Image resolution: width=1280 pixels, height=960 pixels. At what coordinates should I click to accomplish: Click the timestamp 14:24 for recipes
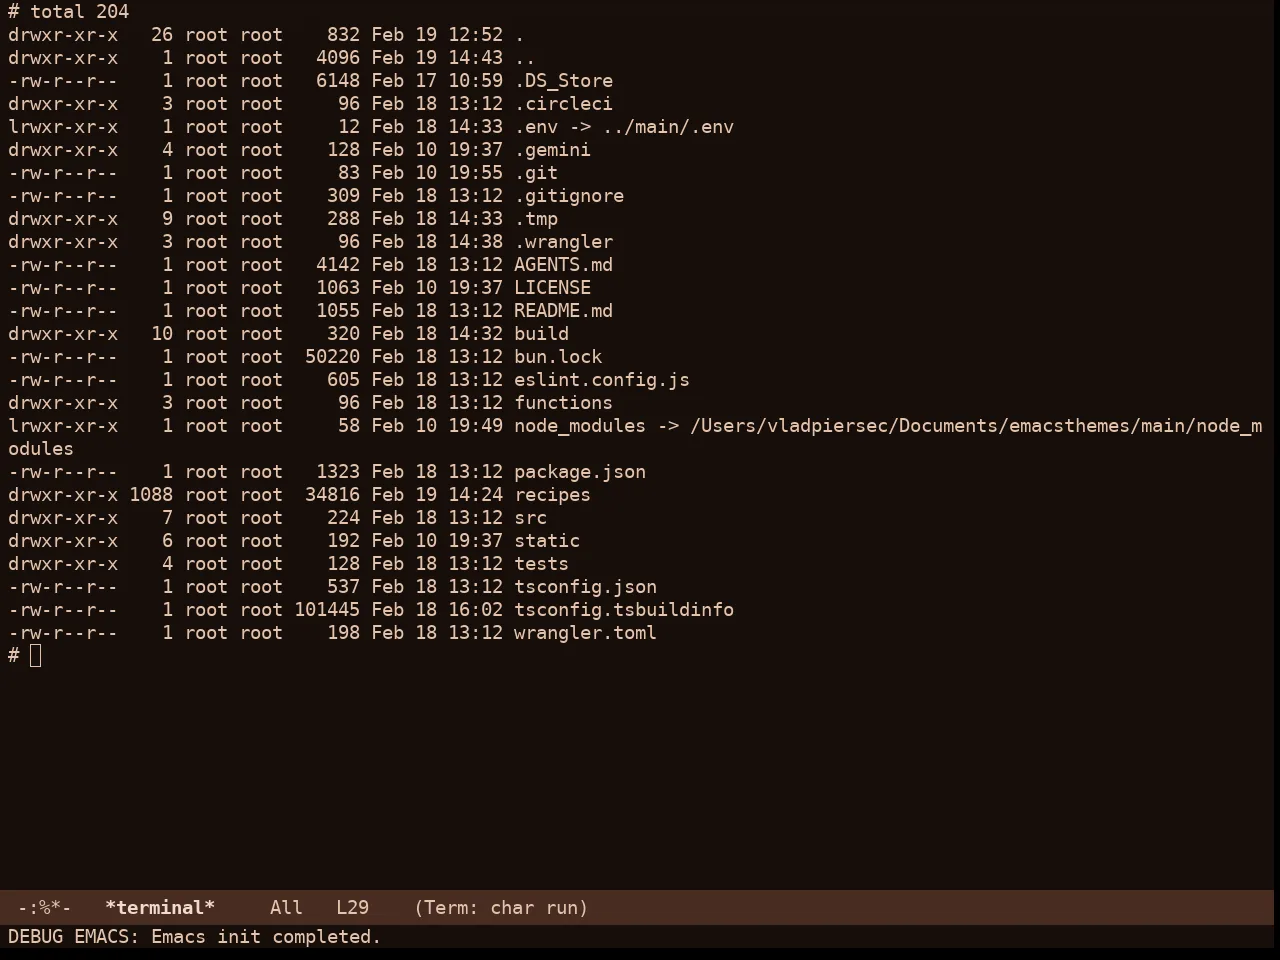(475, 495)
